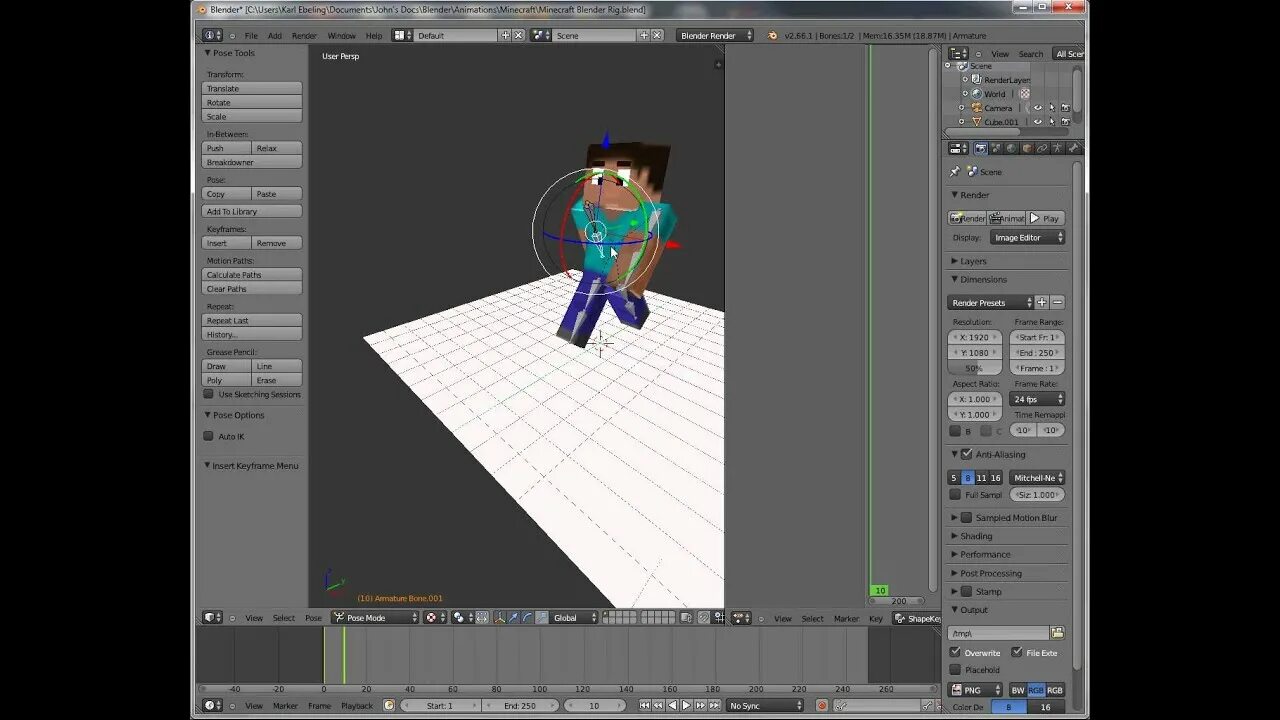Viewport: 1280px width, 720px height.
Task: Render the still image
Action: pos(967,218)
